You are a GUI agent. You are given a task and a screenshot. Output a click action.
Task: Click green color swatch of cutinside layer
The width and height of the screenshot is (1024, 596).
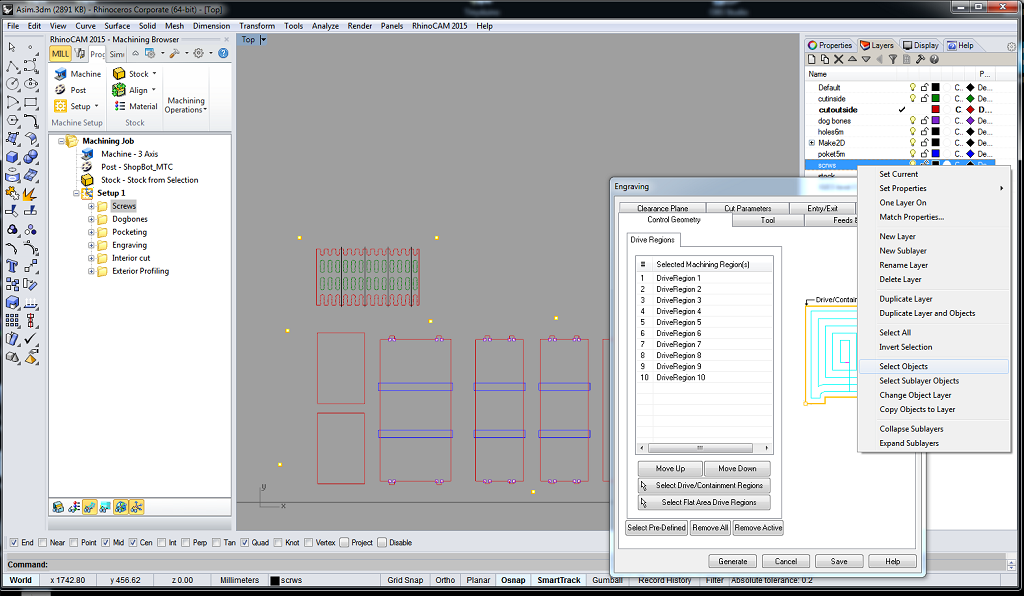tap(935, 99)
